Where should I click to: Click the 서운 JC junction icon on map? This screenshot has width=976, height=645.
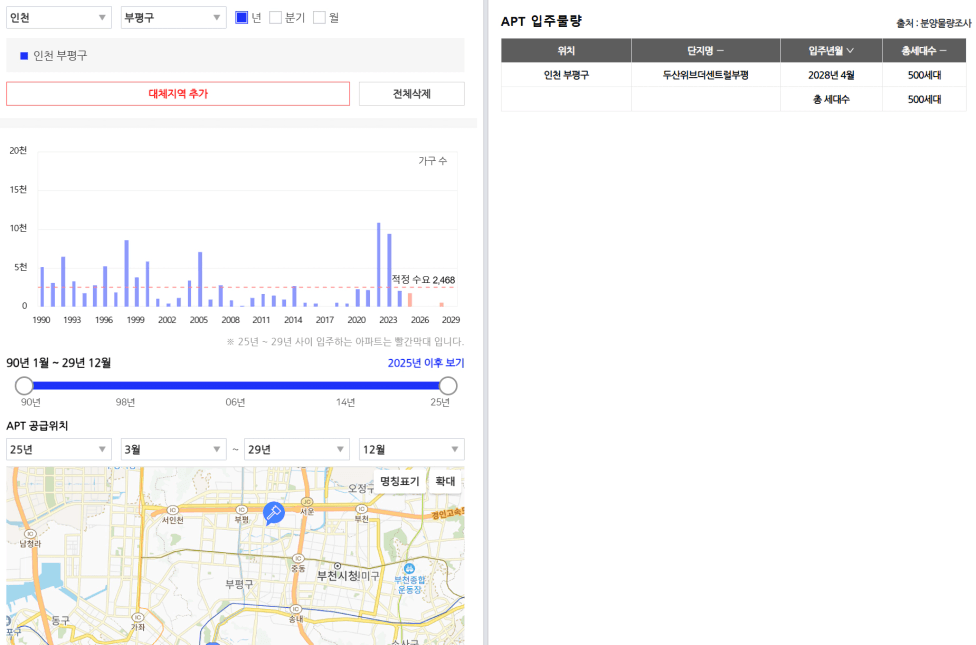(x=306, y=502)
